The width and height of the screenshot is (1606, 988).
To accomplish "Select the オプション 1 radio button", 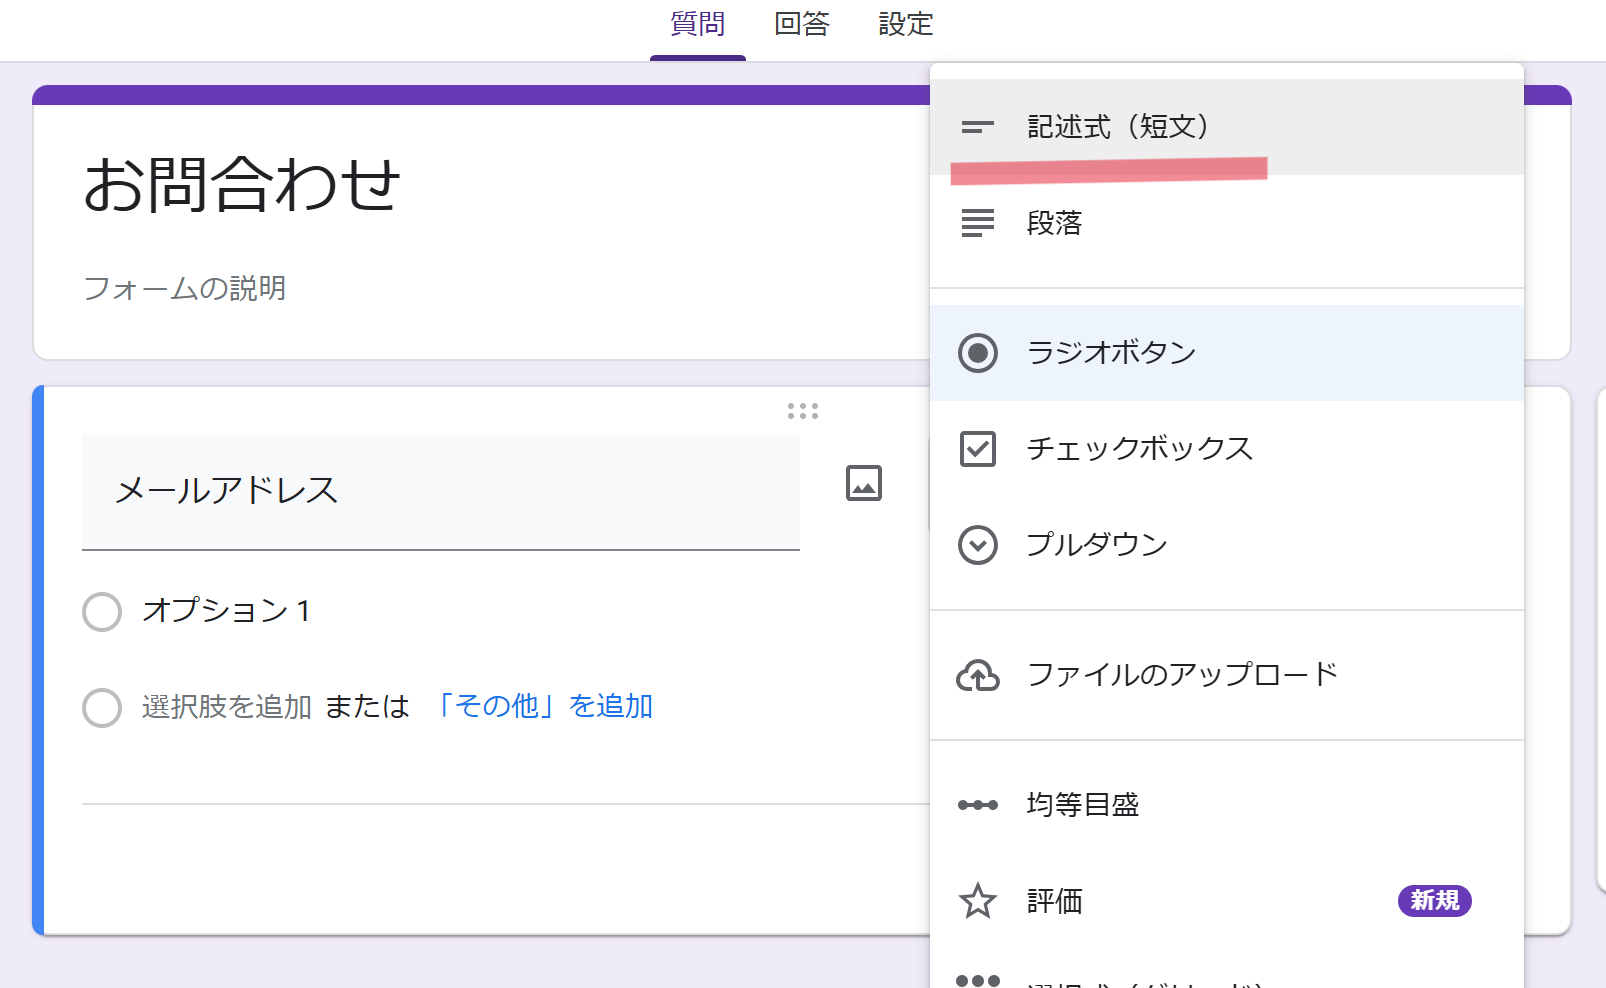I will coord(102,611).
